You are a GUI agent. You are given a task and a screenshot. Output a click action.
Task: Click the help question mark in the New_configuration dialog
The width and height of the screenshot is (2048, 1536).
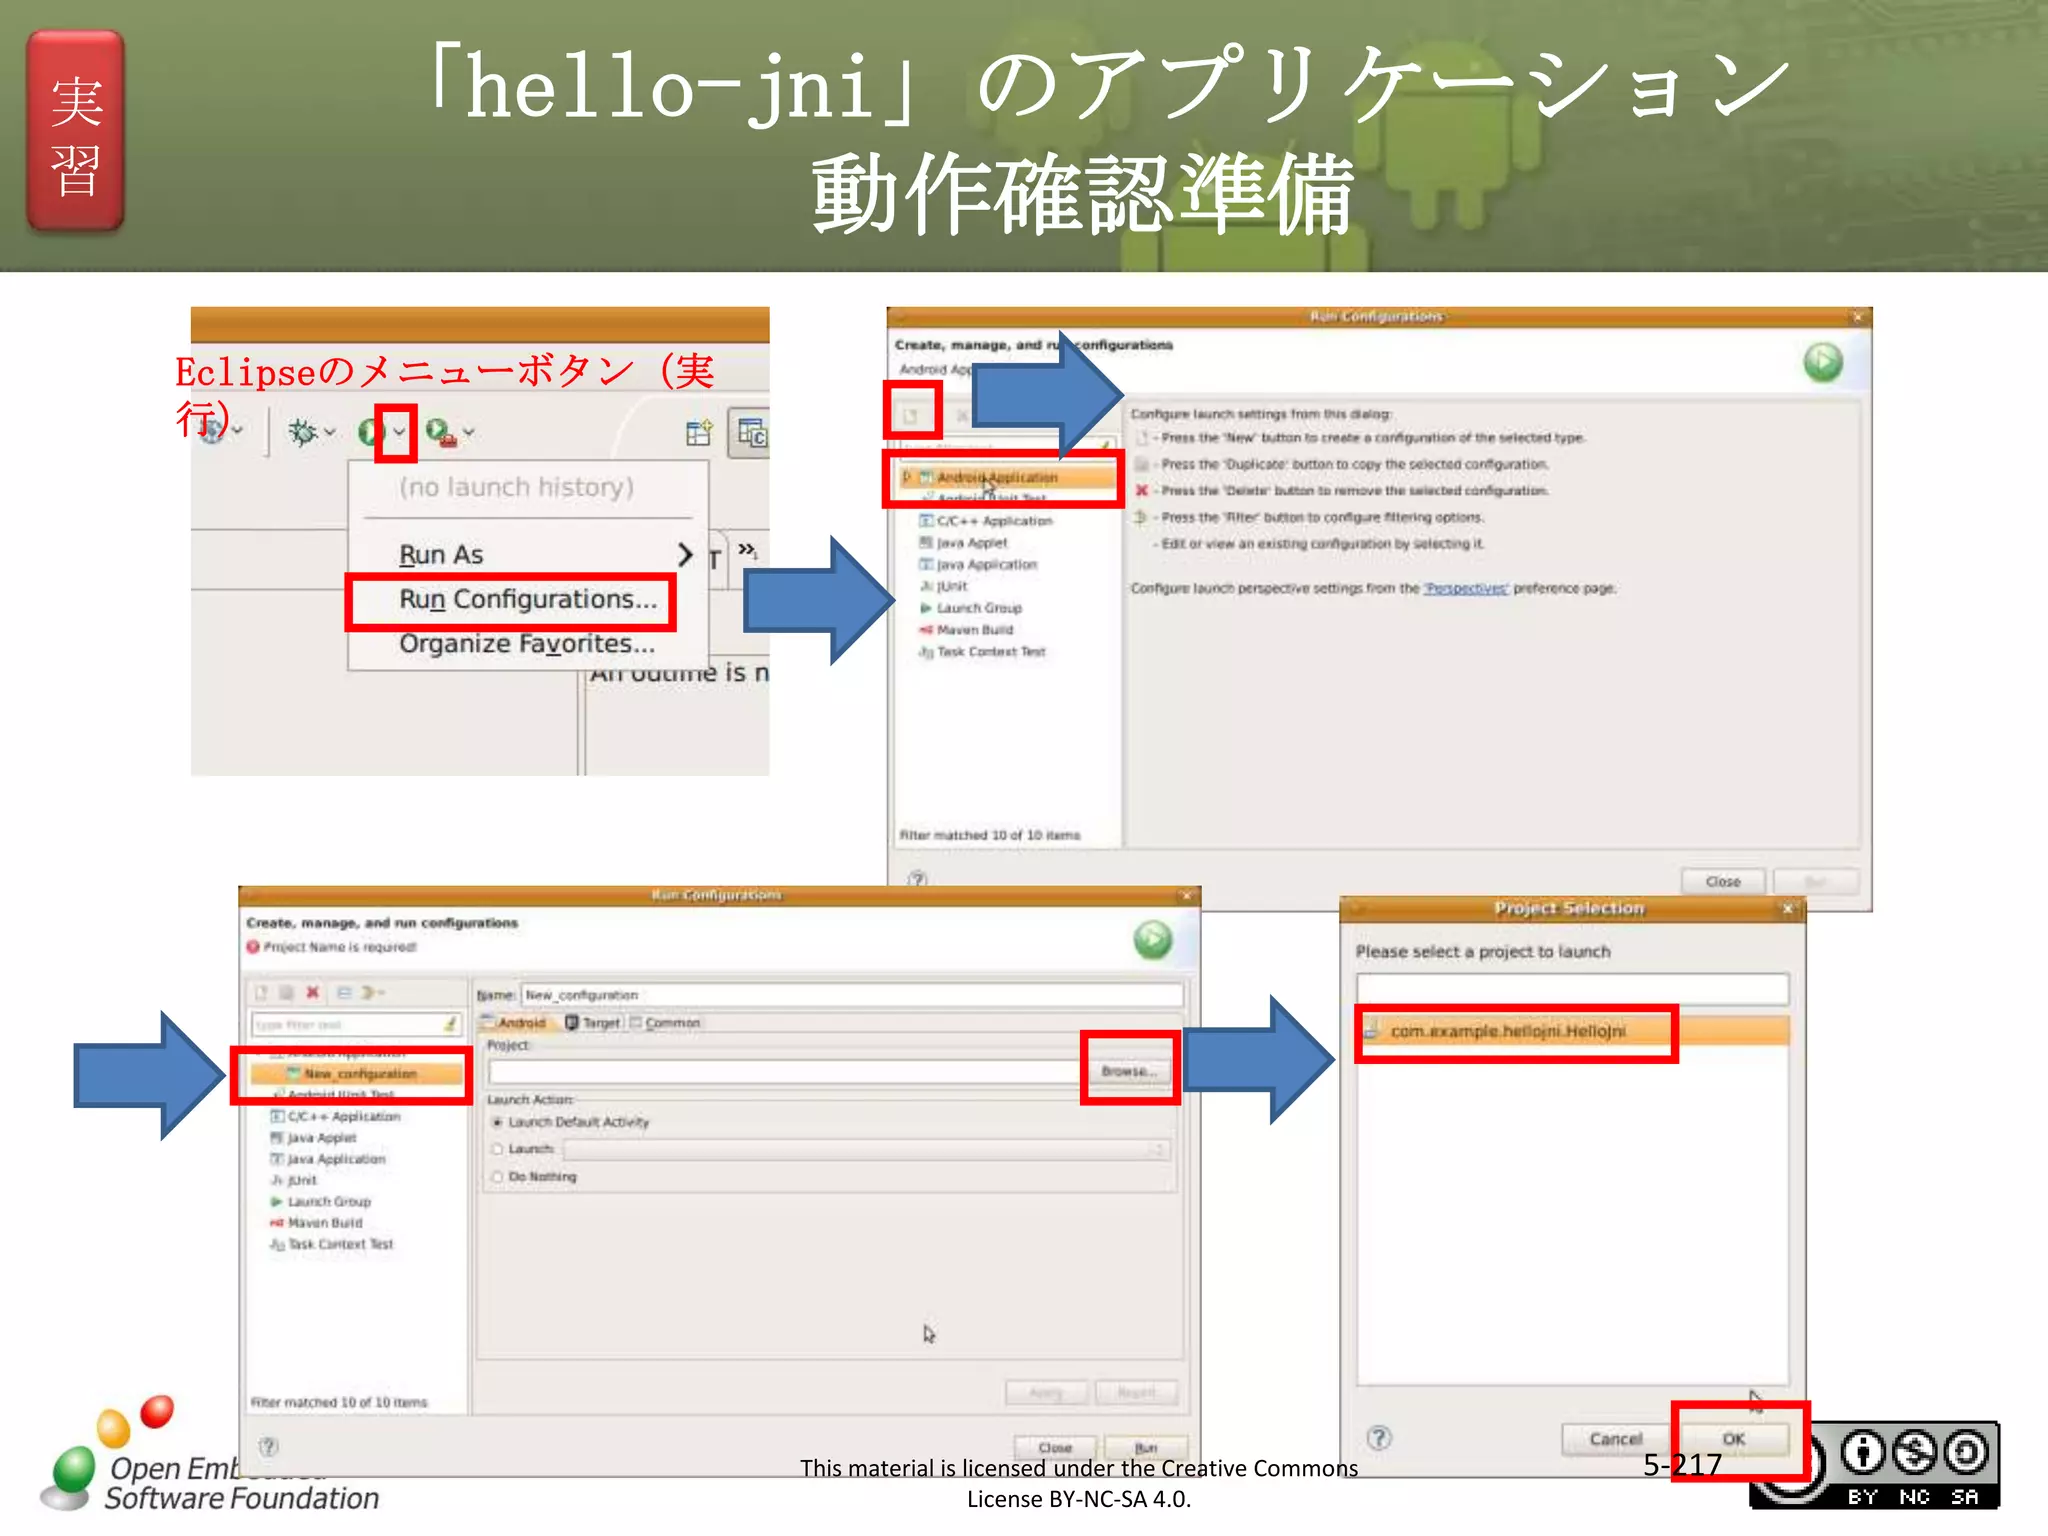[x=268, y=1446]
